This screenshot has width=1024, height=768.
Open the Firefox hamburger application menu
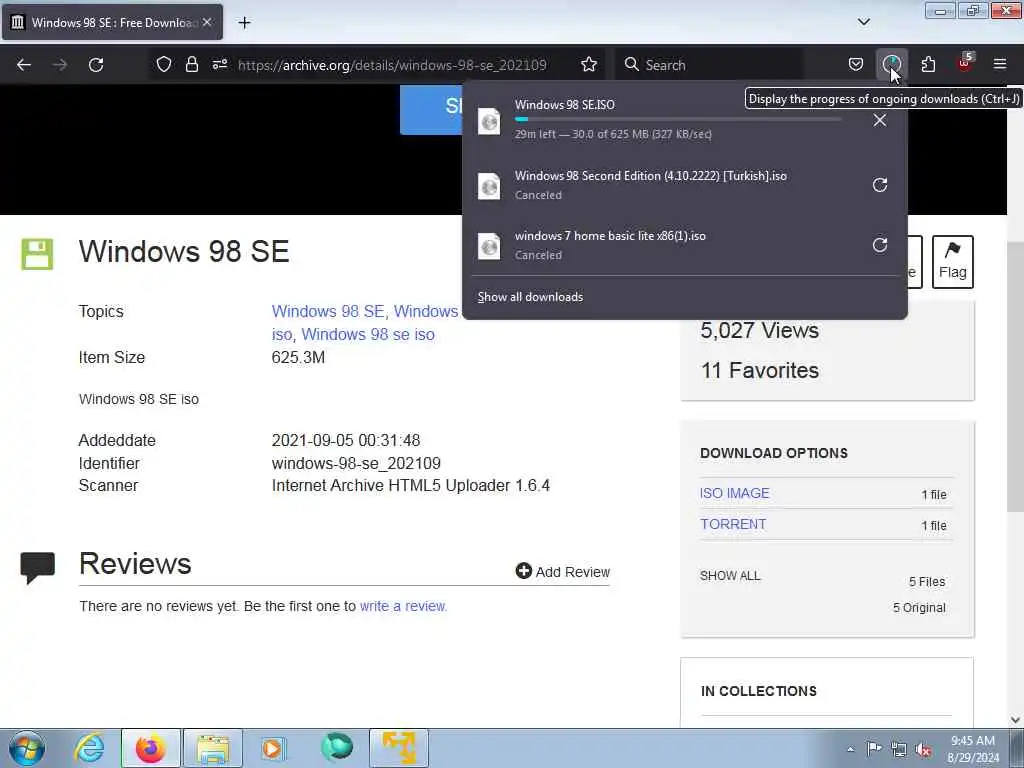1000,65
